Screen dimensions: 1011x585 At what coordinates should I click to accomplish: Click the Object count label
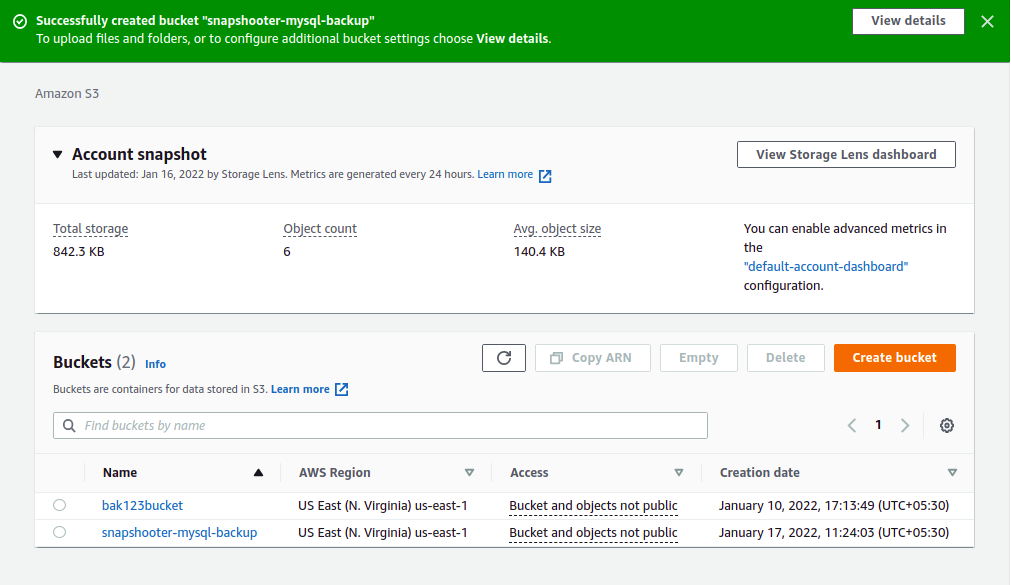point(320,228)
